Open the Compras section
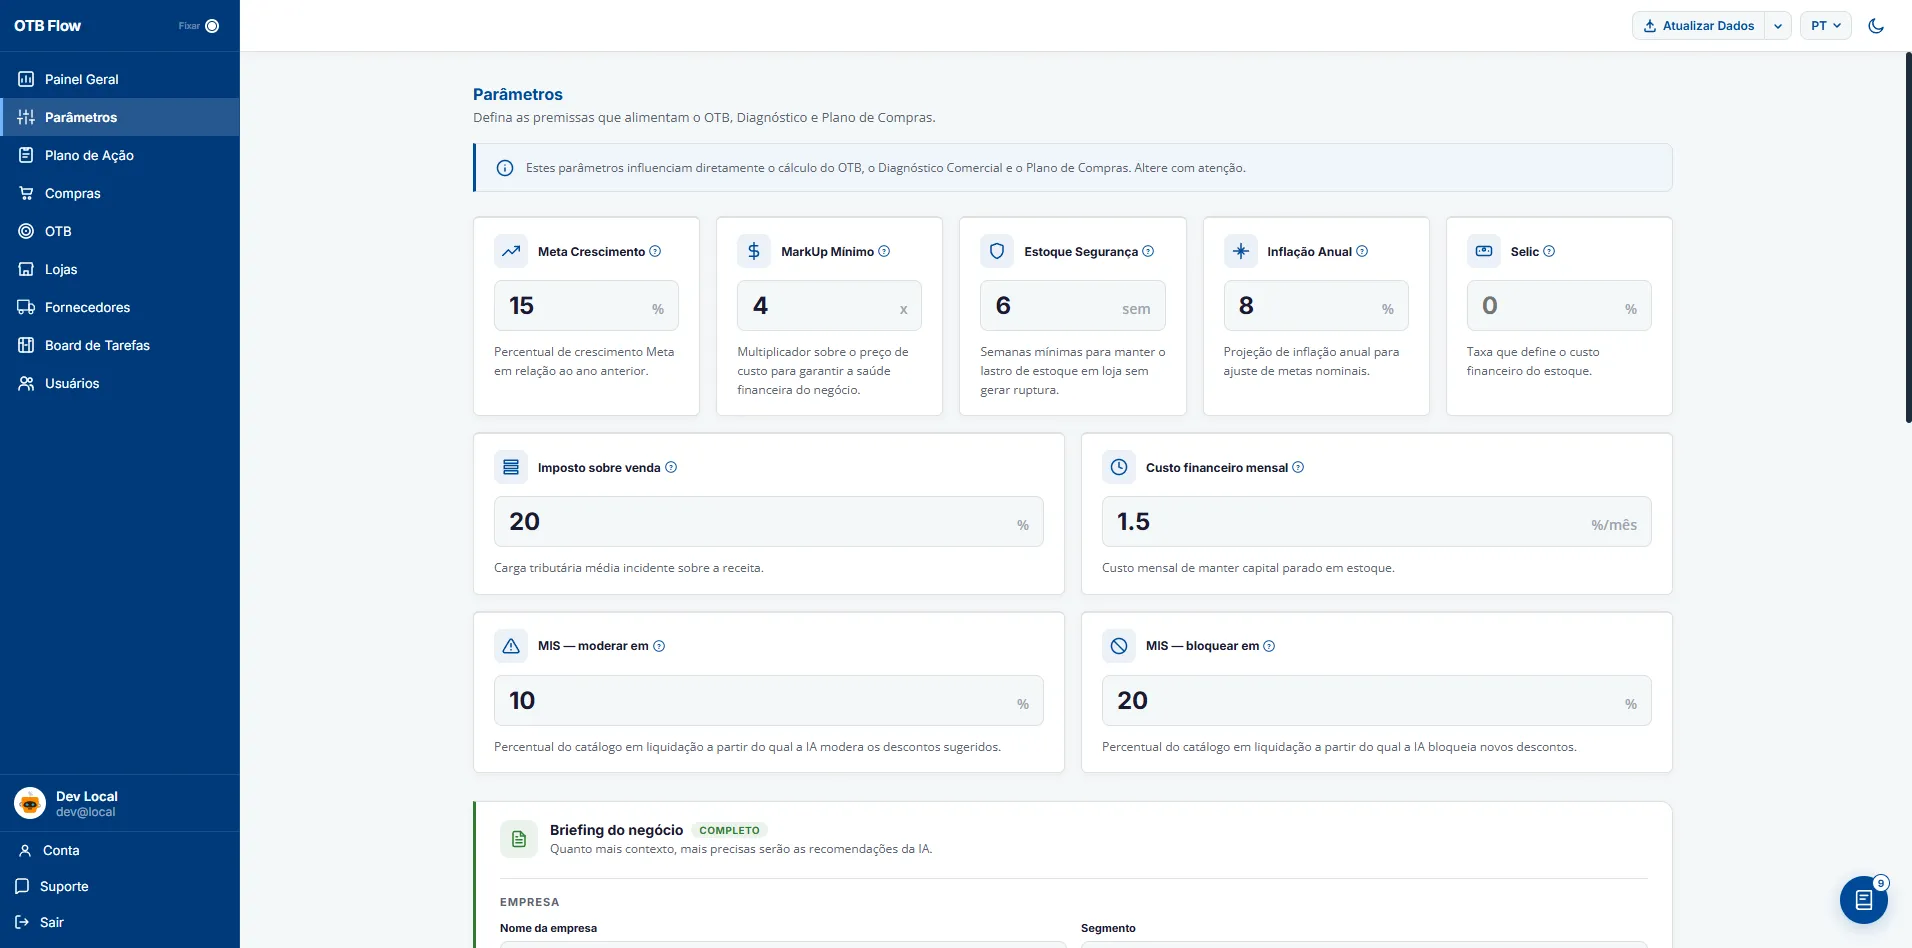The width and height of the screenshot is (1912, 948). click(x=120, y=193)
